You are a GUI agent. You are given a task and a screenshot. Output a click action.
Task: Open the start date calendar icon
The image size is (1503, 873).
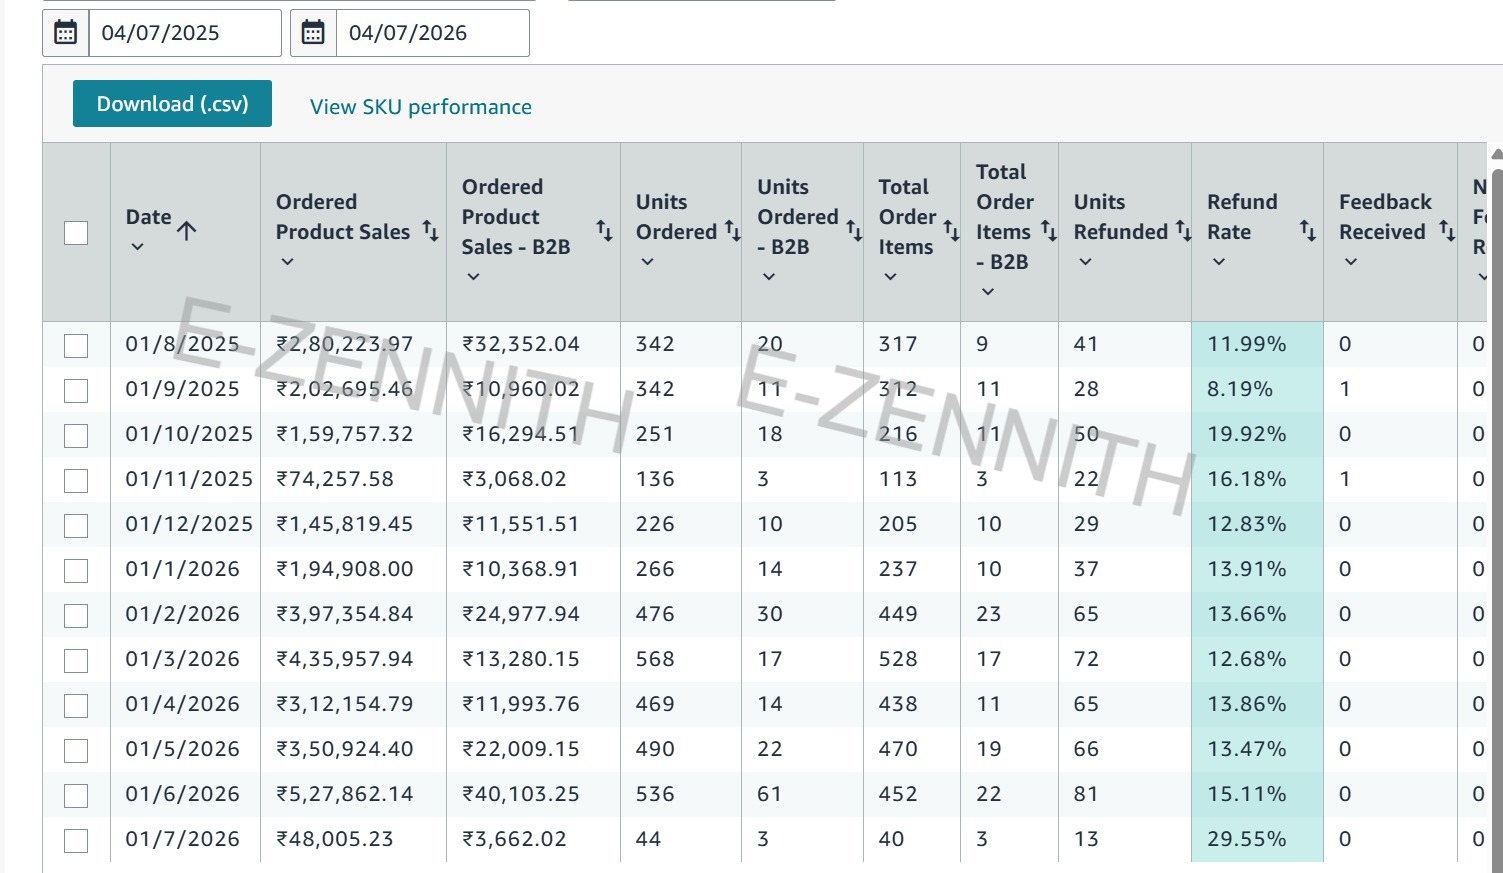pyautogui.click(x=65, y=33)
